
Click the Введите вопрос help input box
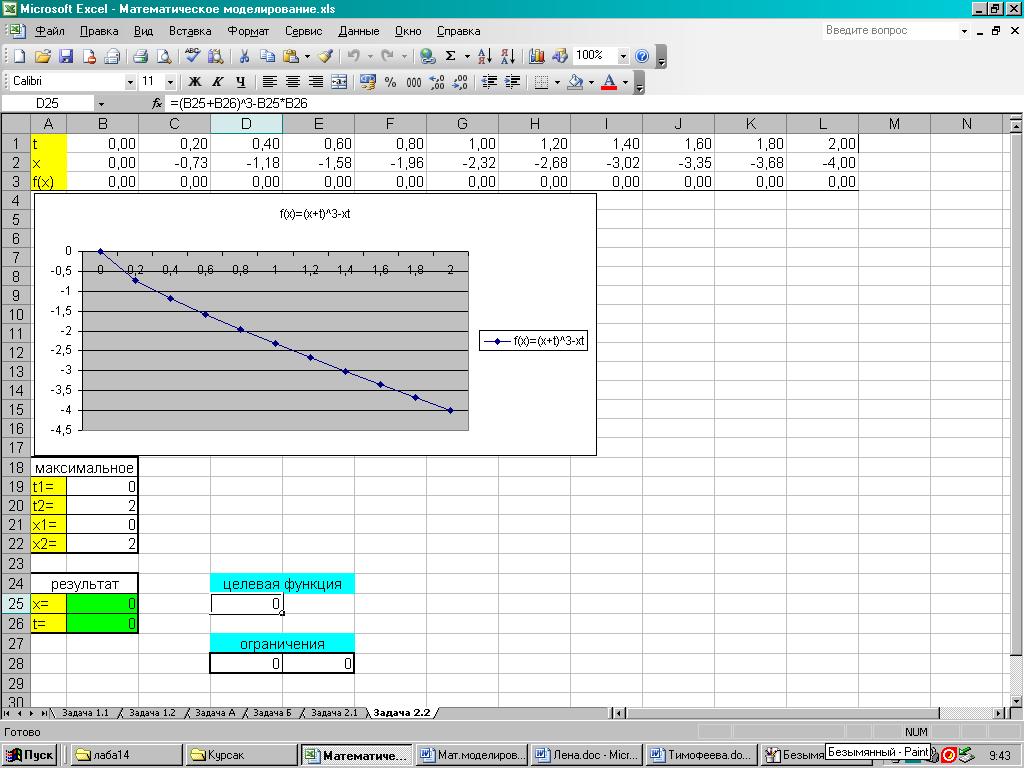click(x=888, y=31)
